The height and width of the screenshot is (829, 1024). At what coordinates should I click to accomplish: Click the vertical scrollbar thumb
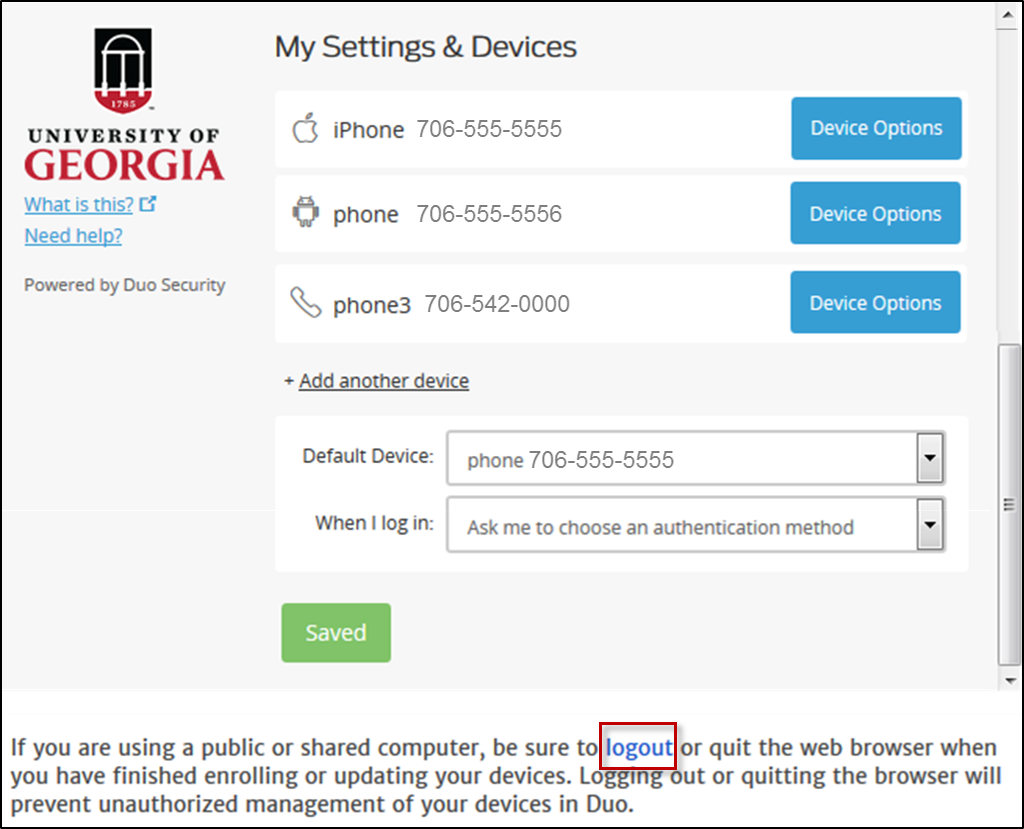coord(1010,504)
